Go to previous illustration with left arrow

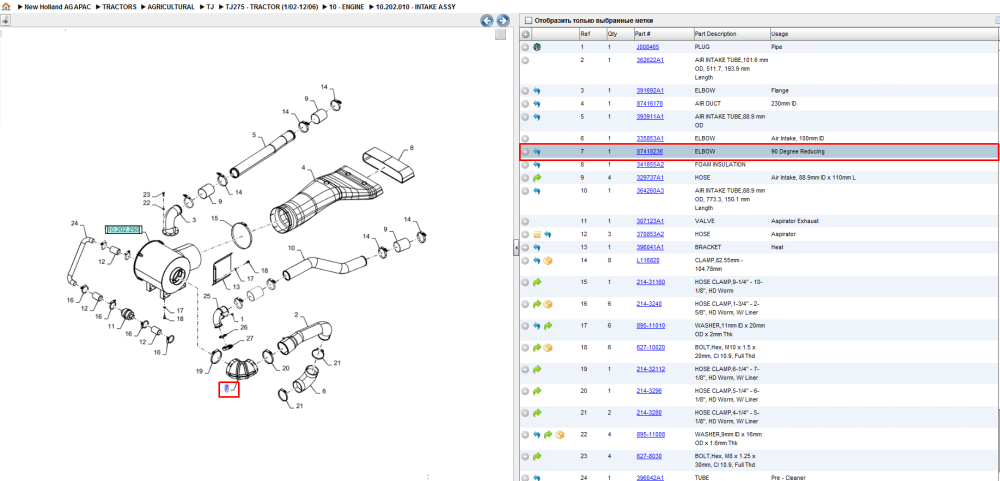pos(487,20)
